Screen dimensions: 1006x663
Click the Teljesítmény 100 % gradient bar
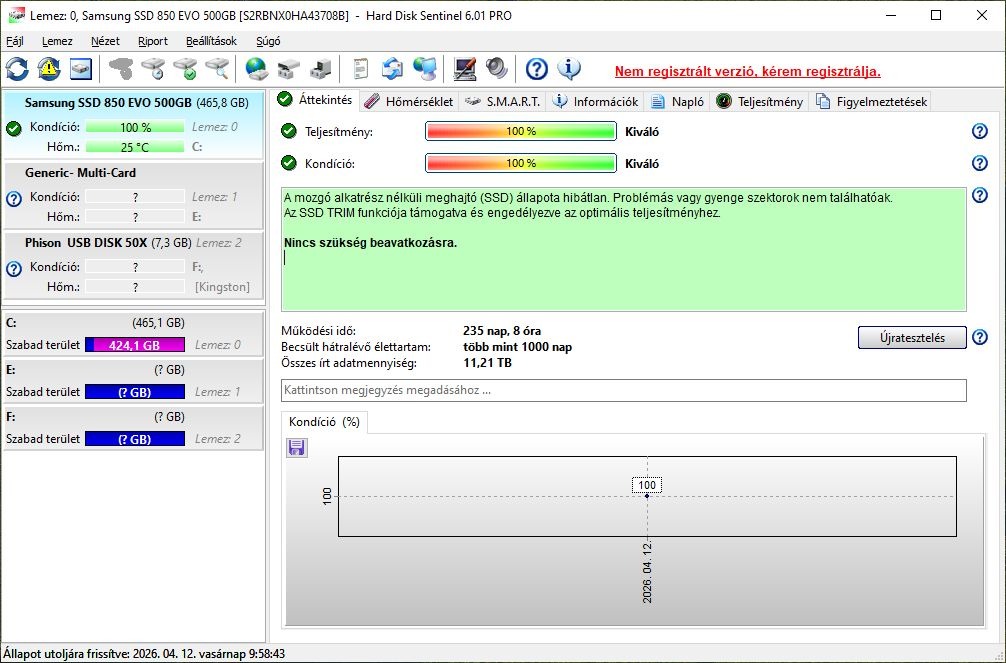(x=520, y=131)
